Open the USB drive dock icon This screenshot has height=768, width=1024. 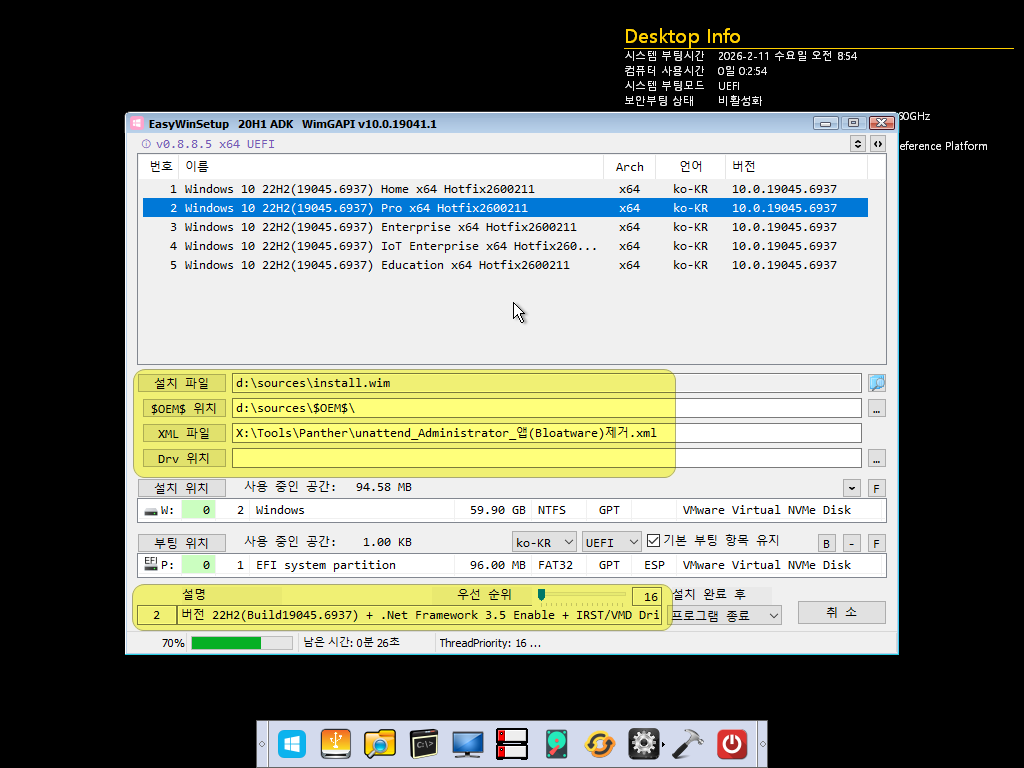pyautogui.click(x=336, y=744)
